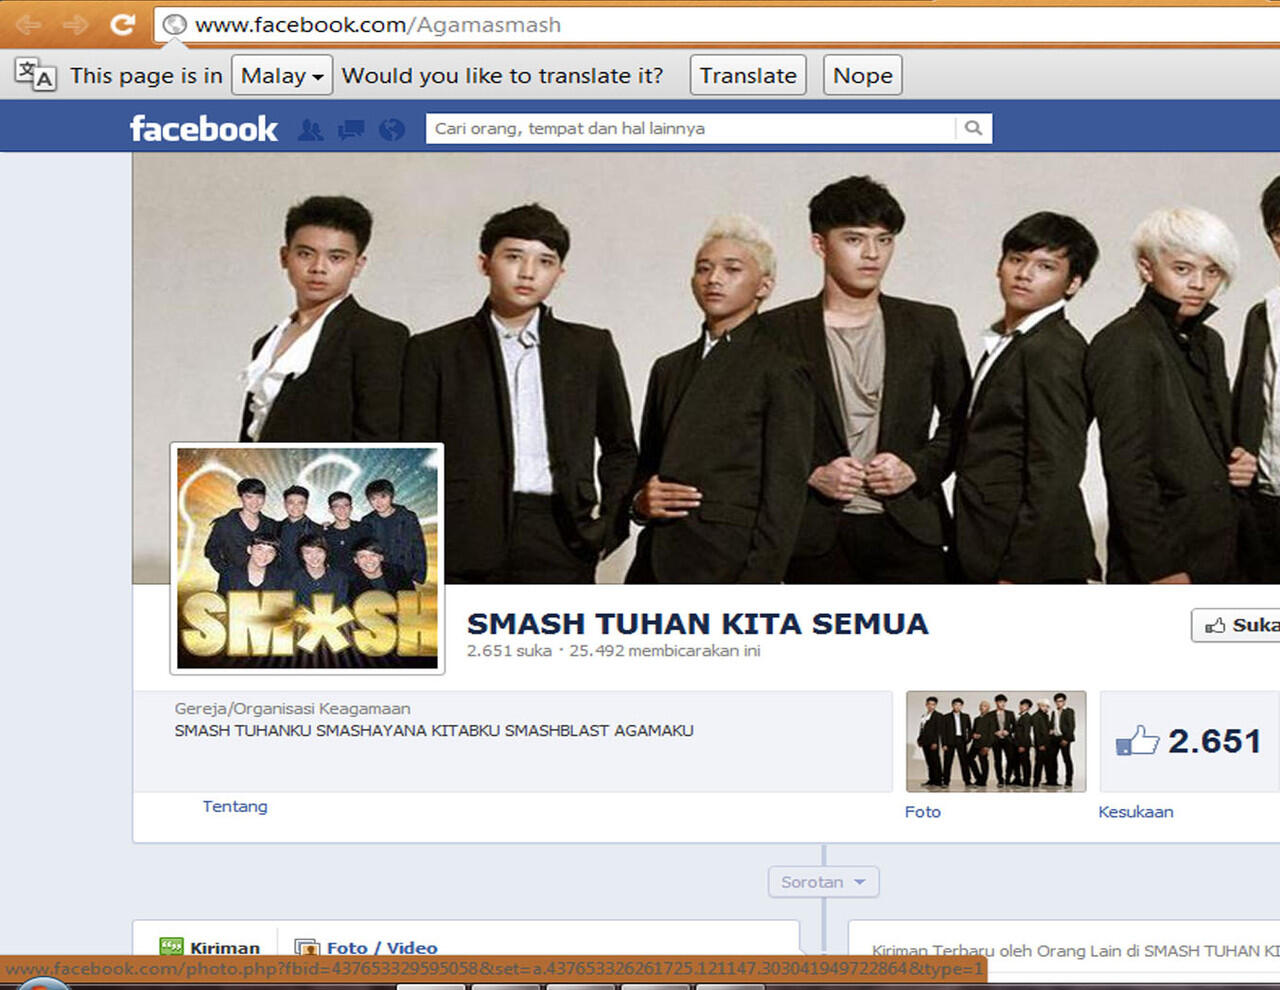Click the search magnifier button

973,128
